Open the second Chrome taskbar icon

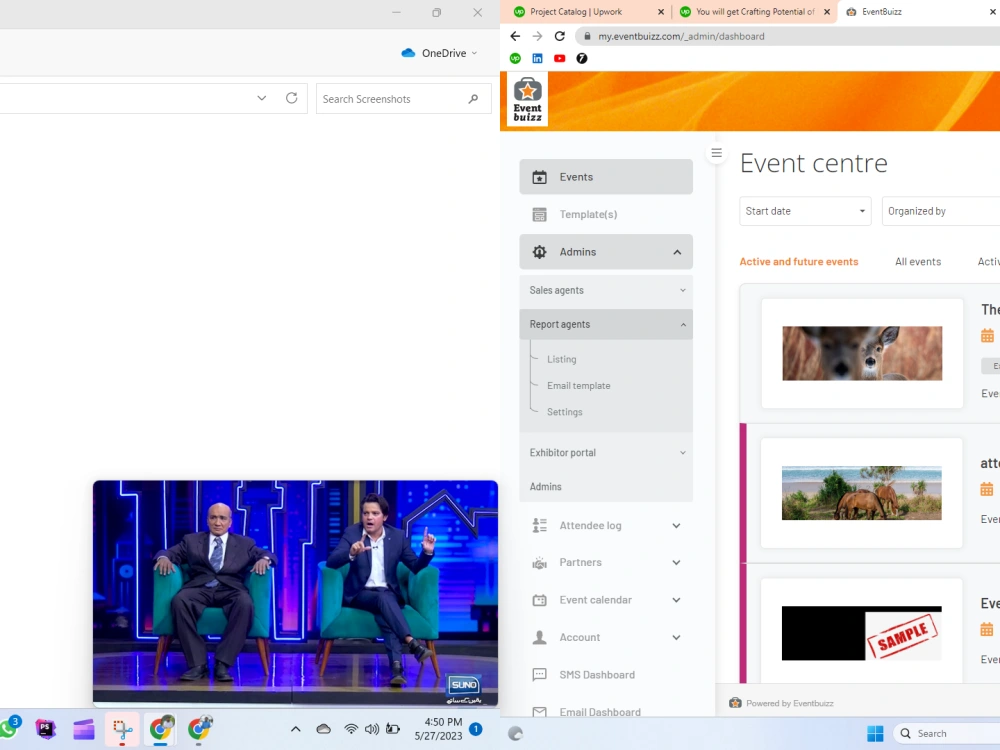point(199,729)
